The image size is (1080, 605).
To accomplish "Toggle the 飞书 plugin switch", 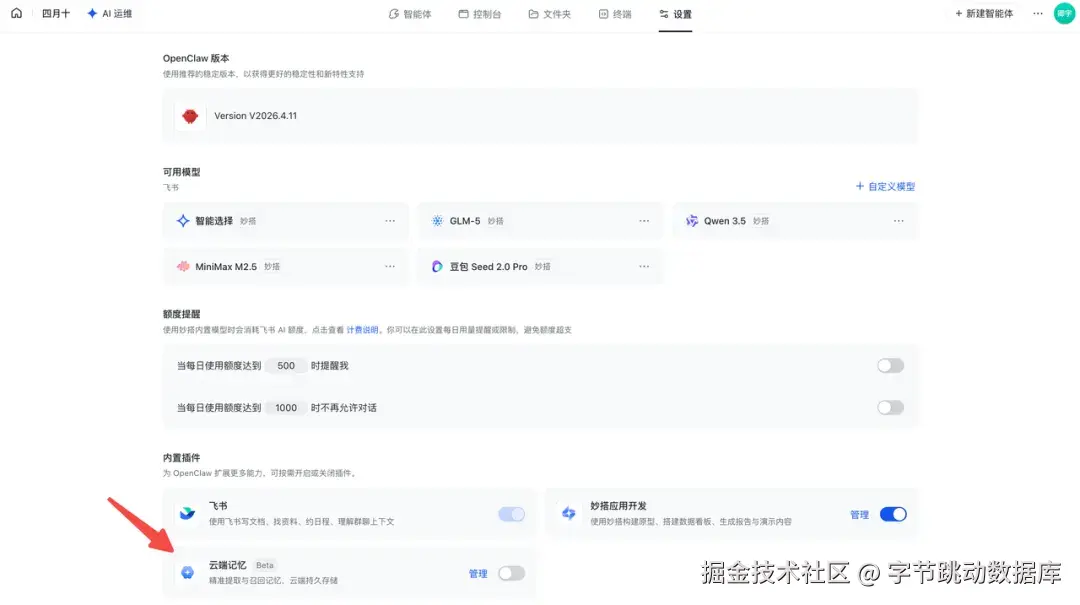I will 511,514.
